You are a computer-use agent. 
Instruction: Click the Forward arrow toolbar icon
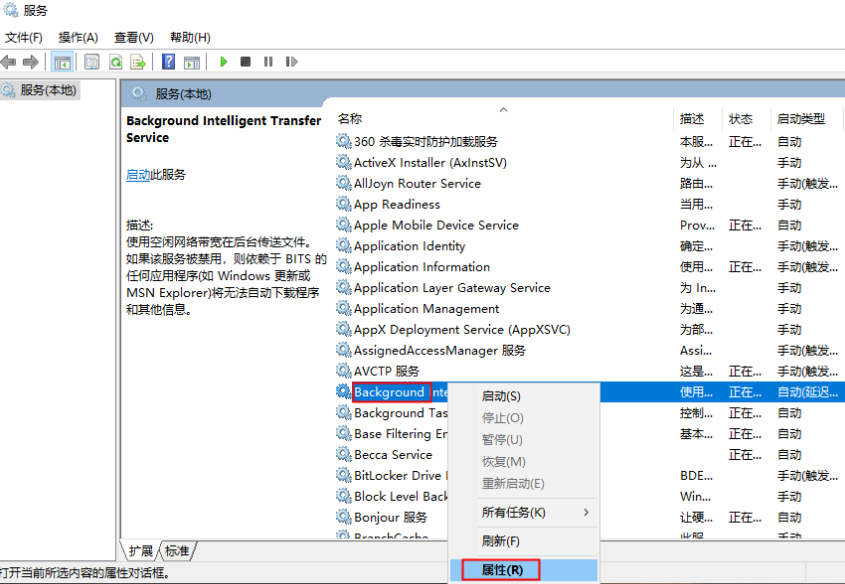pyautogui.click(x=31, y=62)
